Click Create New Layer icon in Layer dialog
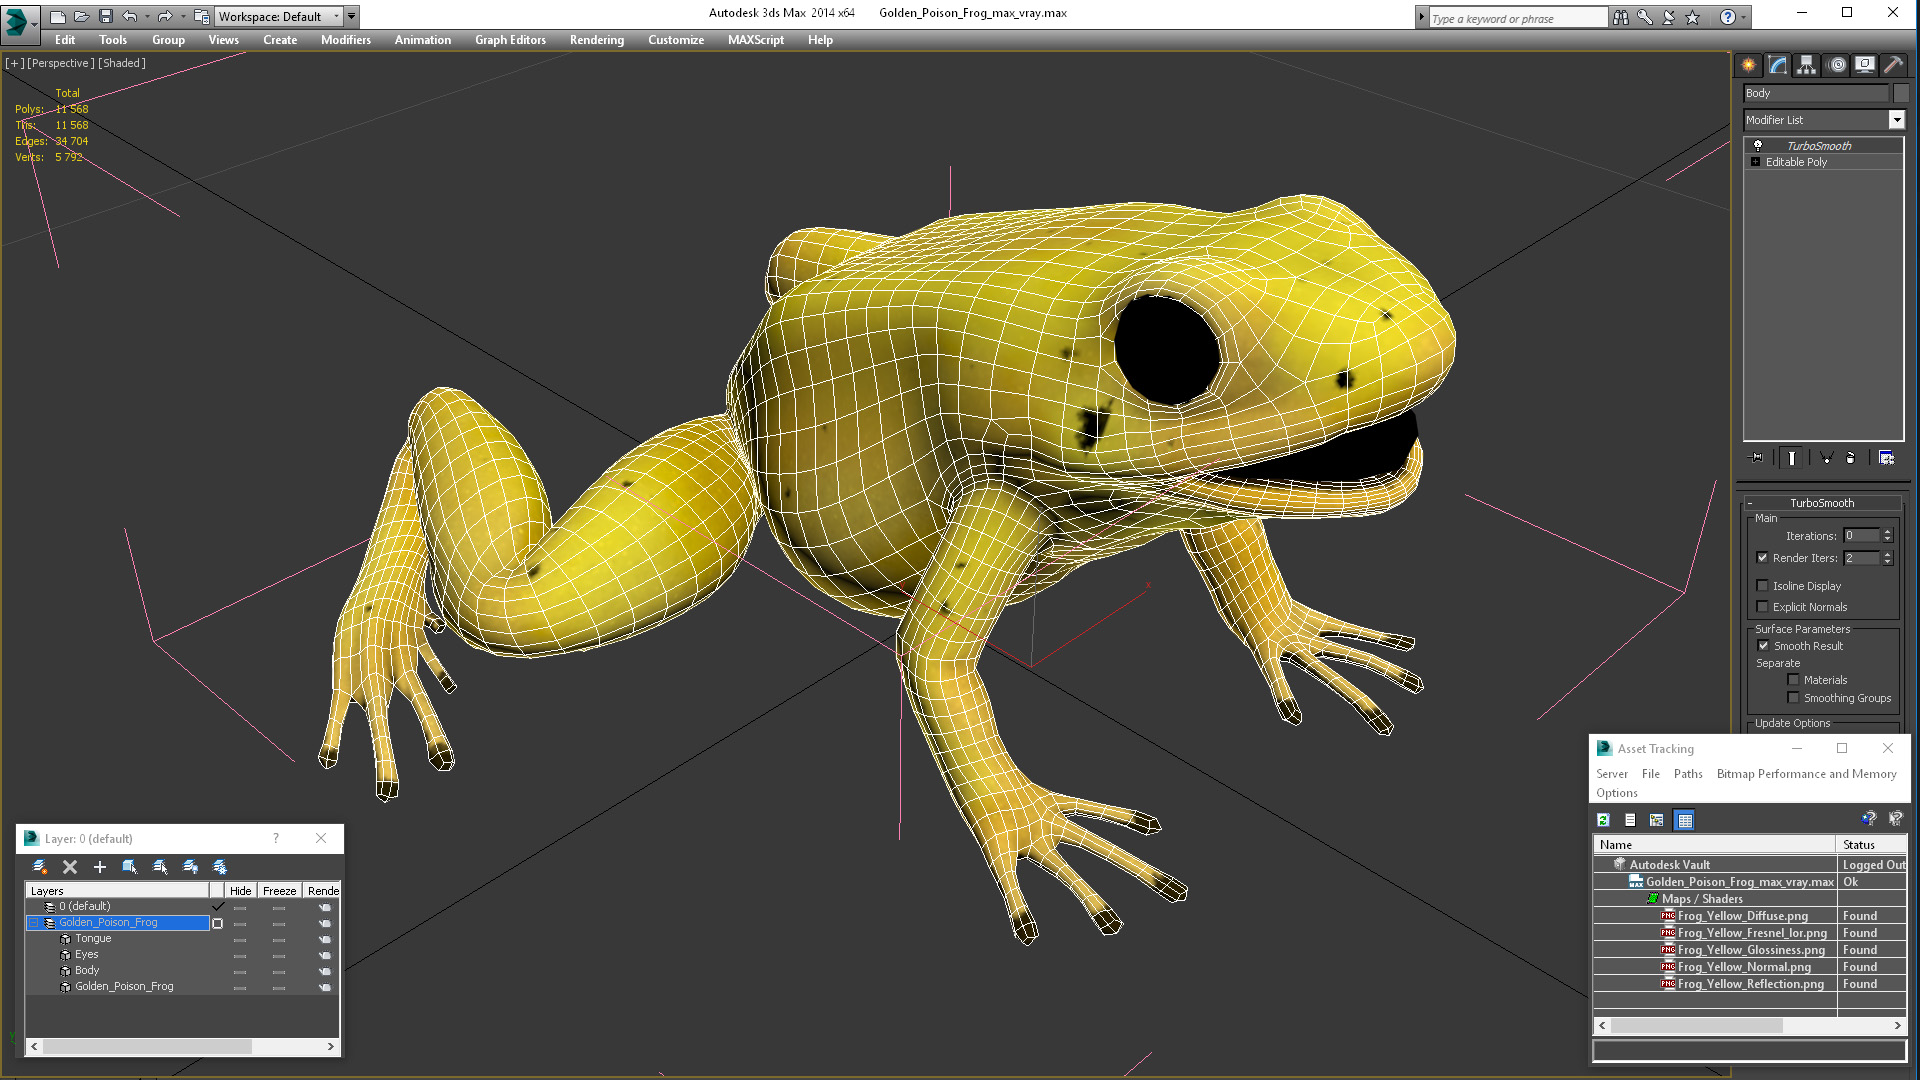Screen dimensions: 1920x1080 (x=39, y=867)
